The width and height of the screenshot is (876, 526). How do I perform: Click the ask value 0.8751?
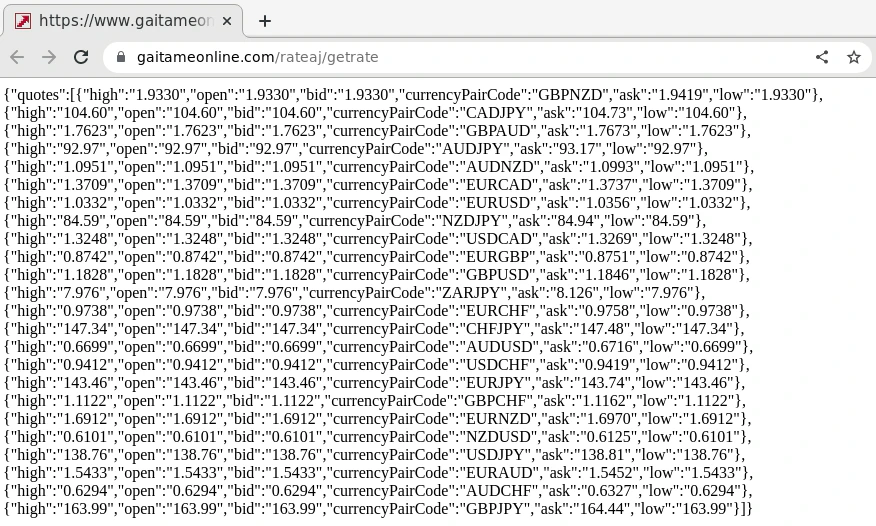point(608,257)
